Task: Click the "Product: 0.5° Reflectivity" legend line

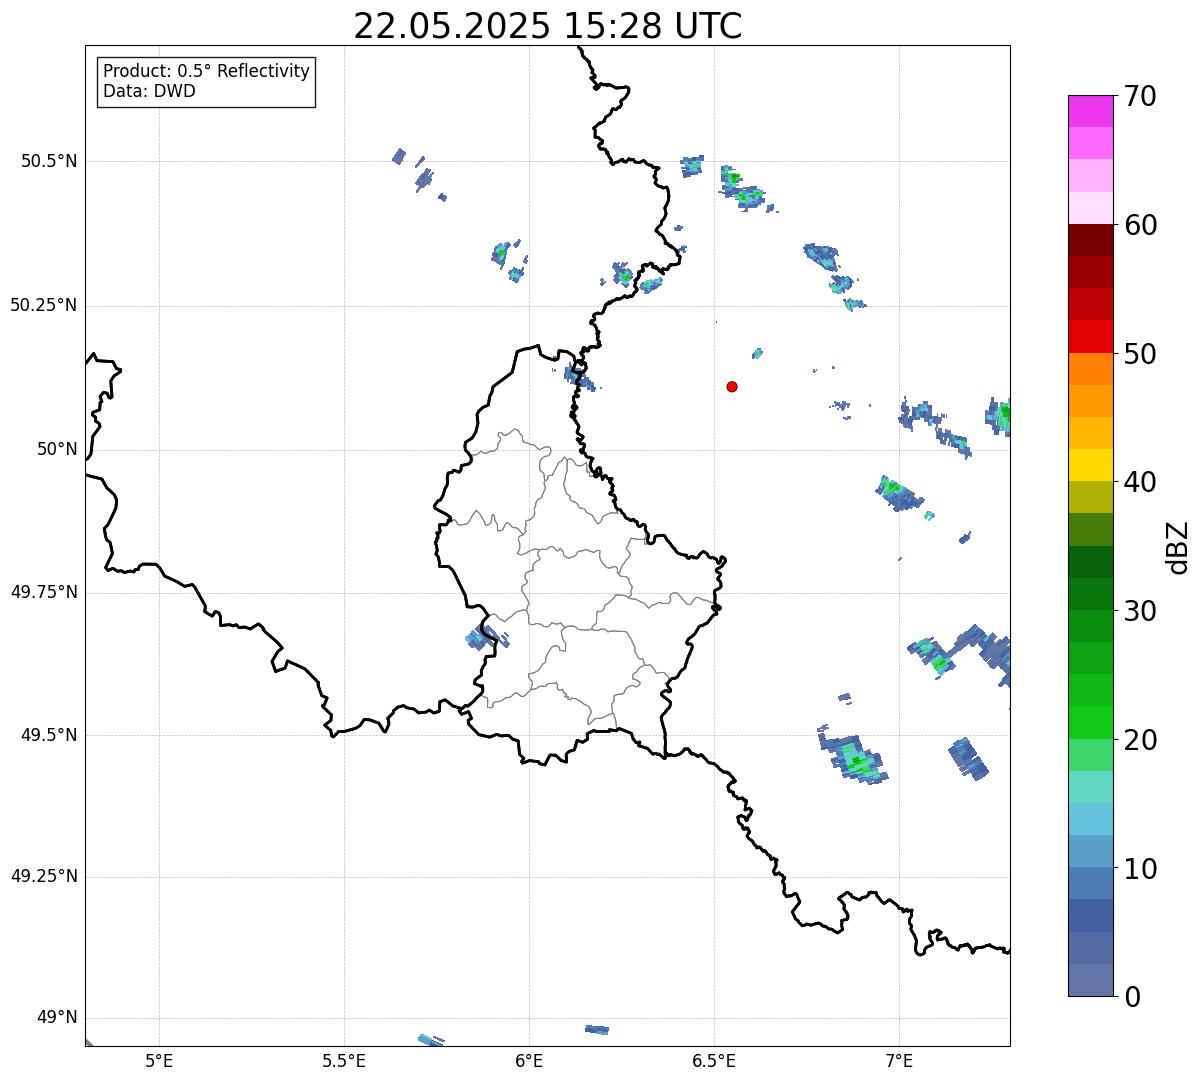Action: coord(206,71)
